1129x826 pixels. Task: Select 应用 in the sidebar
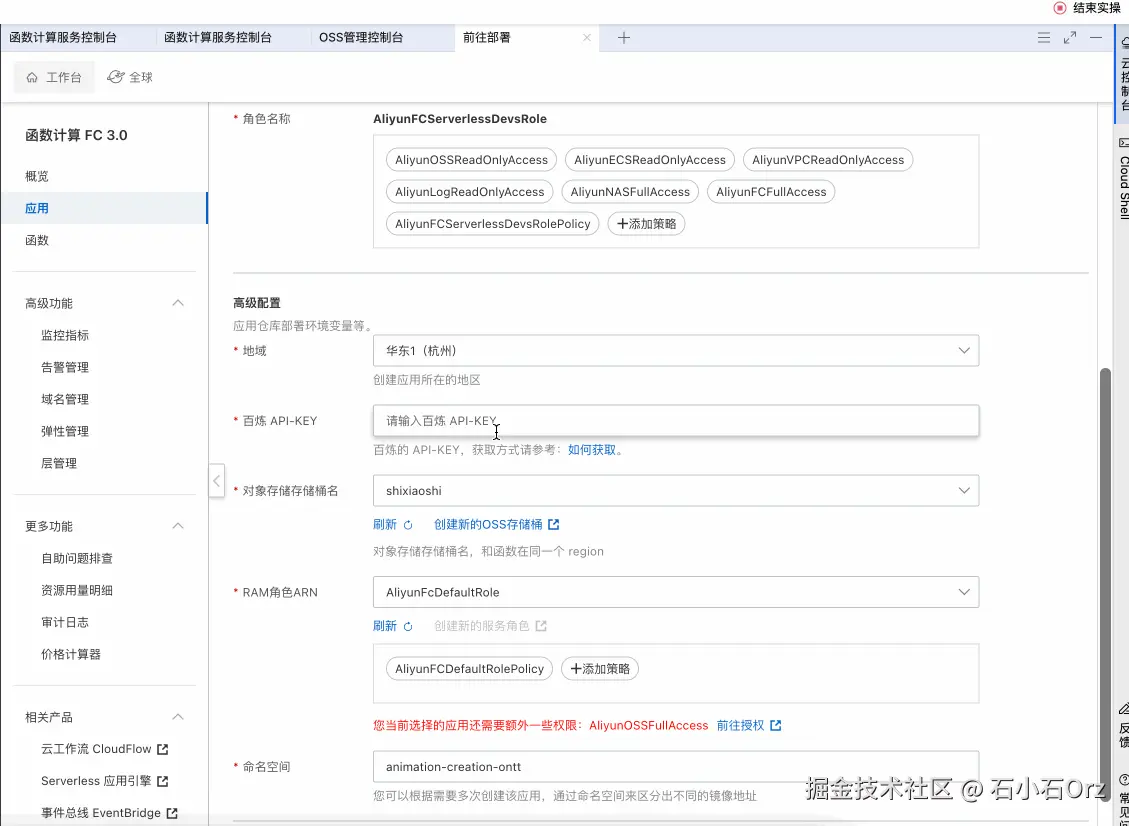(x=104, y=208)
